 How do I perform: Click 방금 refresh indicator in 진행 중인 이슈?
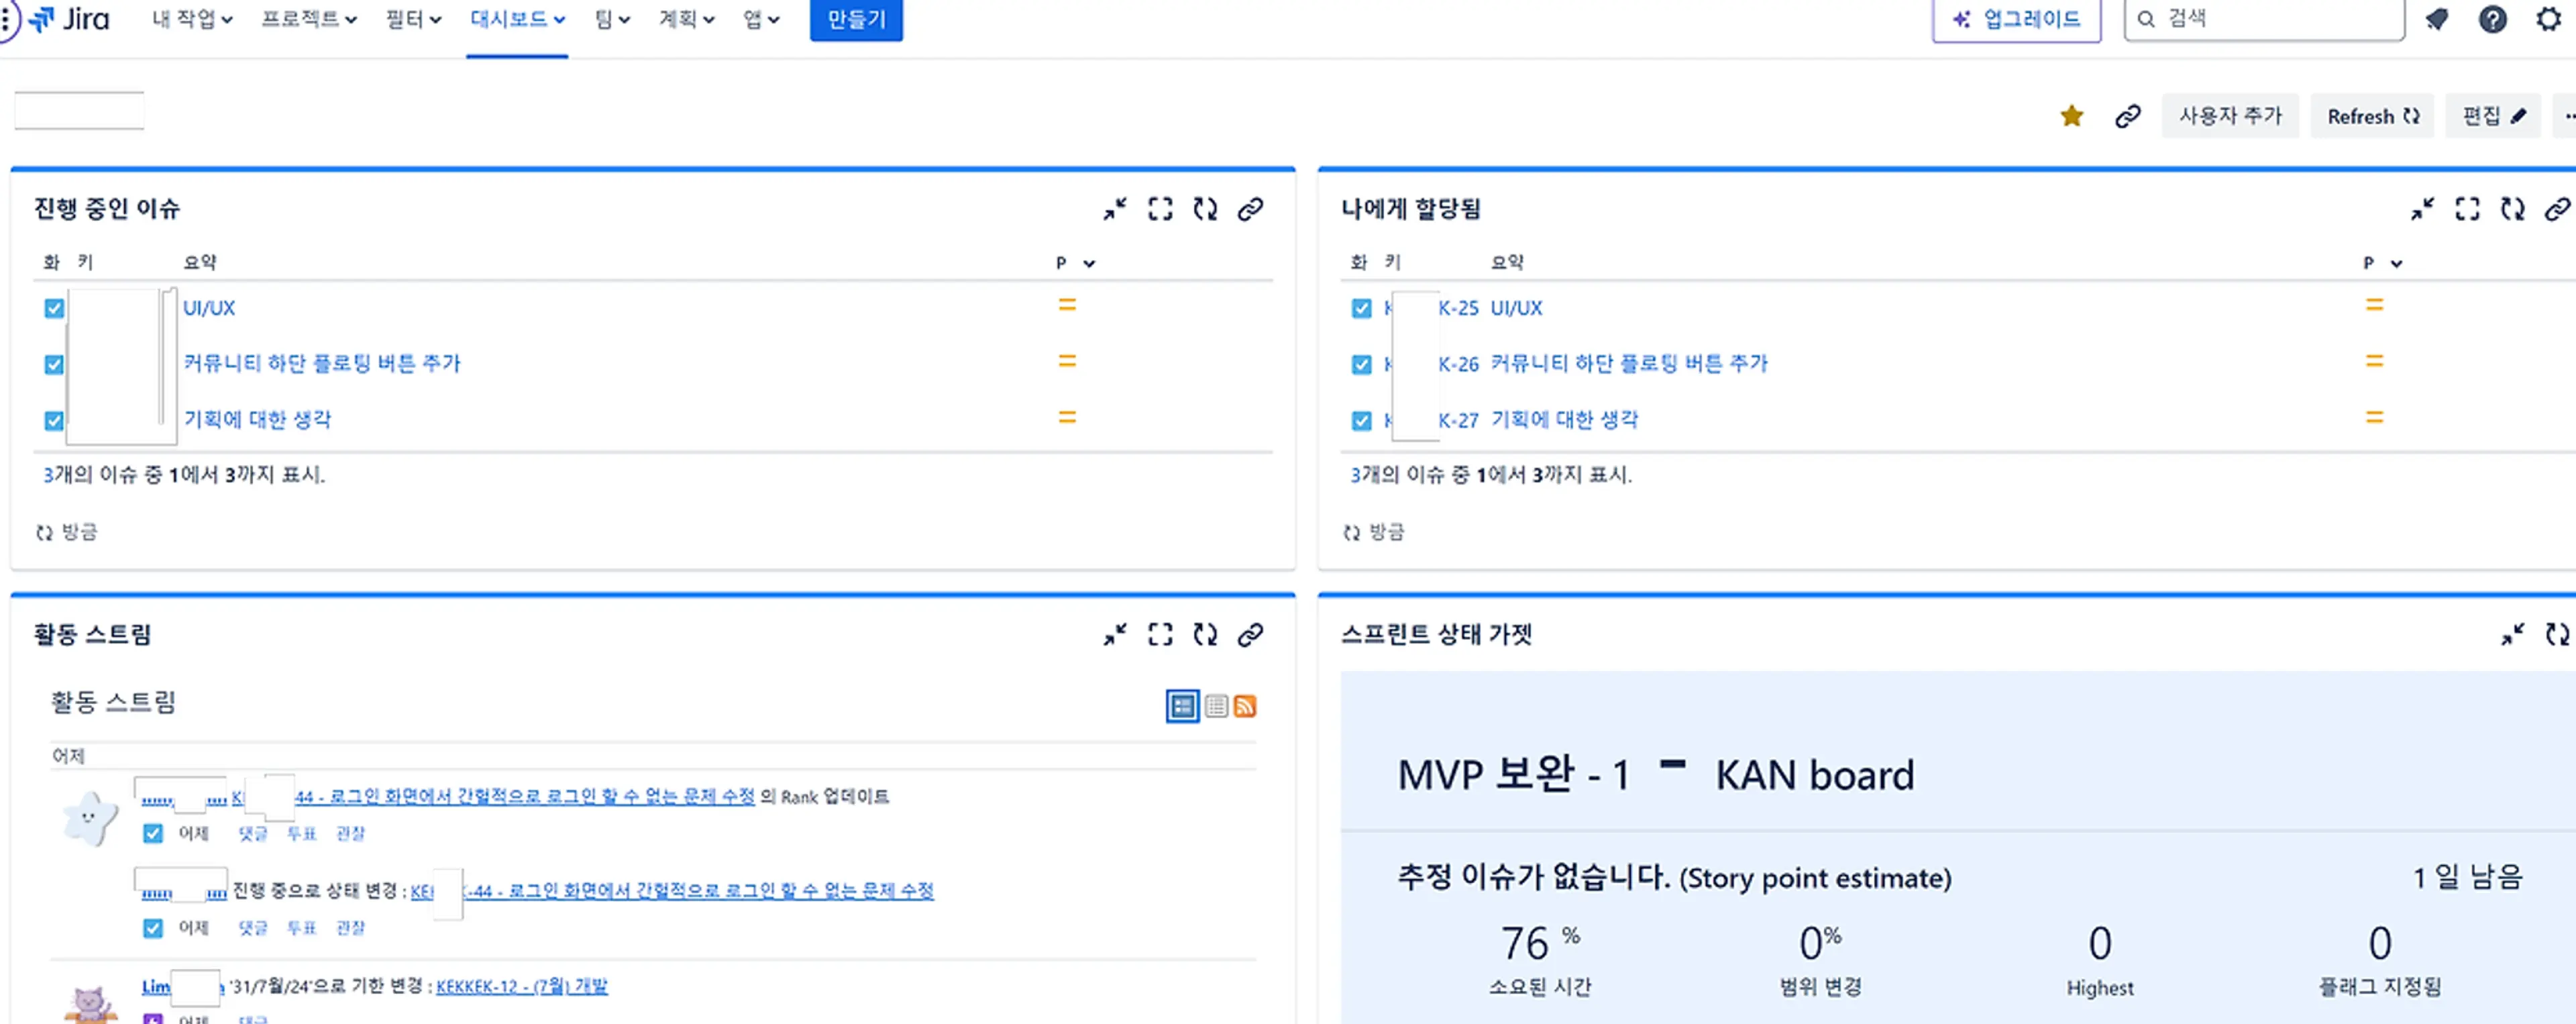67,532
